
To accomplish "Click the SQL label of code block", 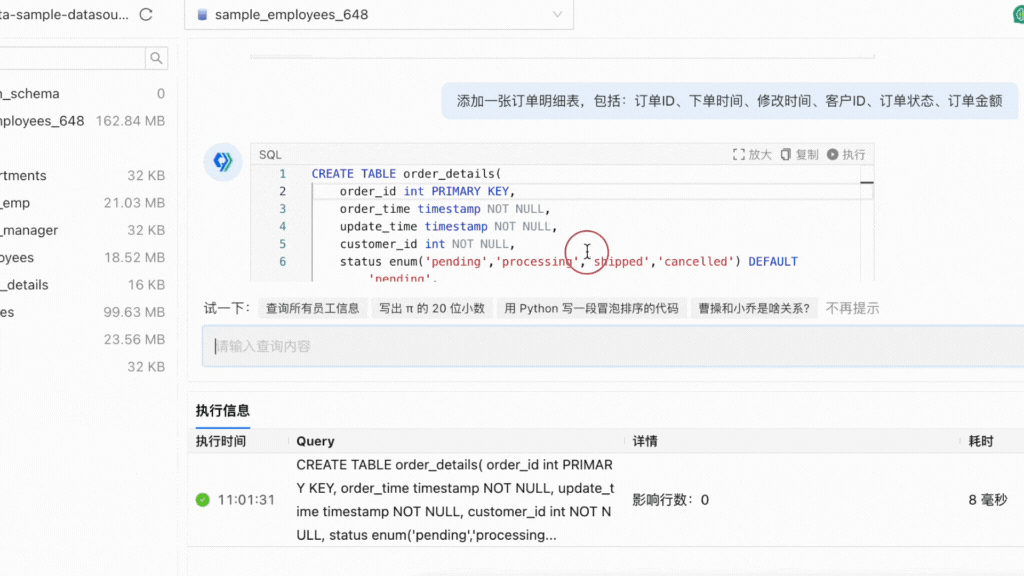I will point(270,155).
